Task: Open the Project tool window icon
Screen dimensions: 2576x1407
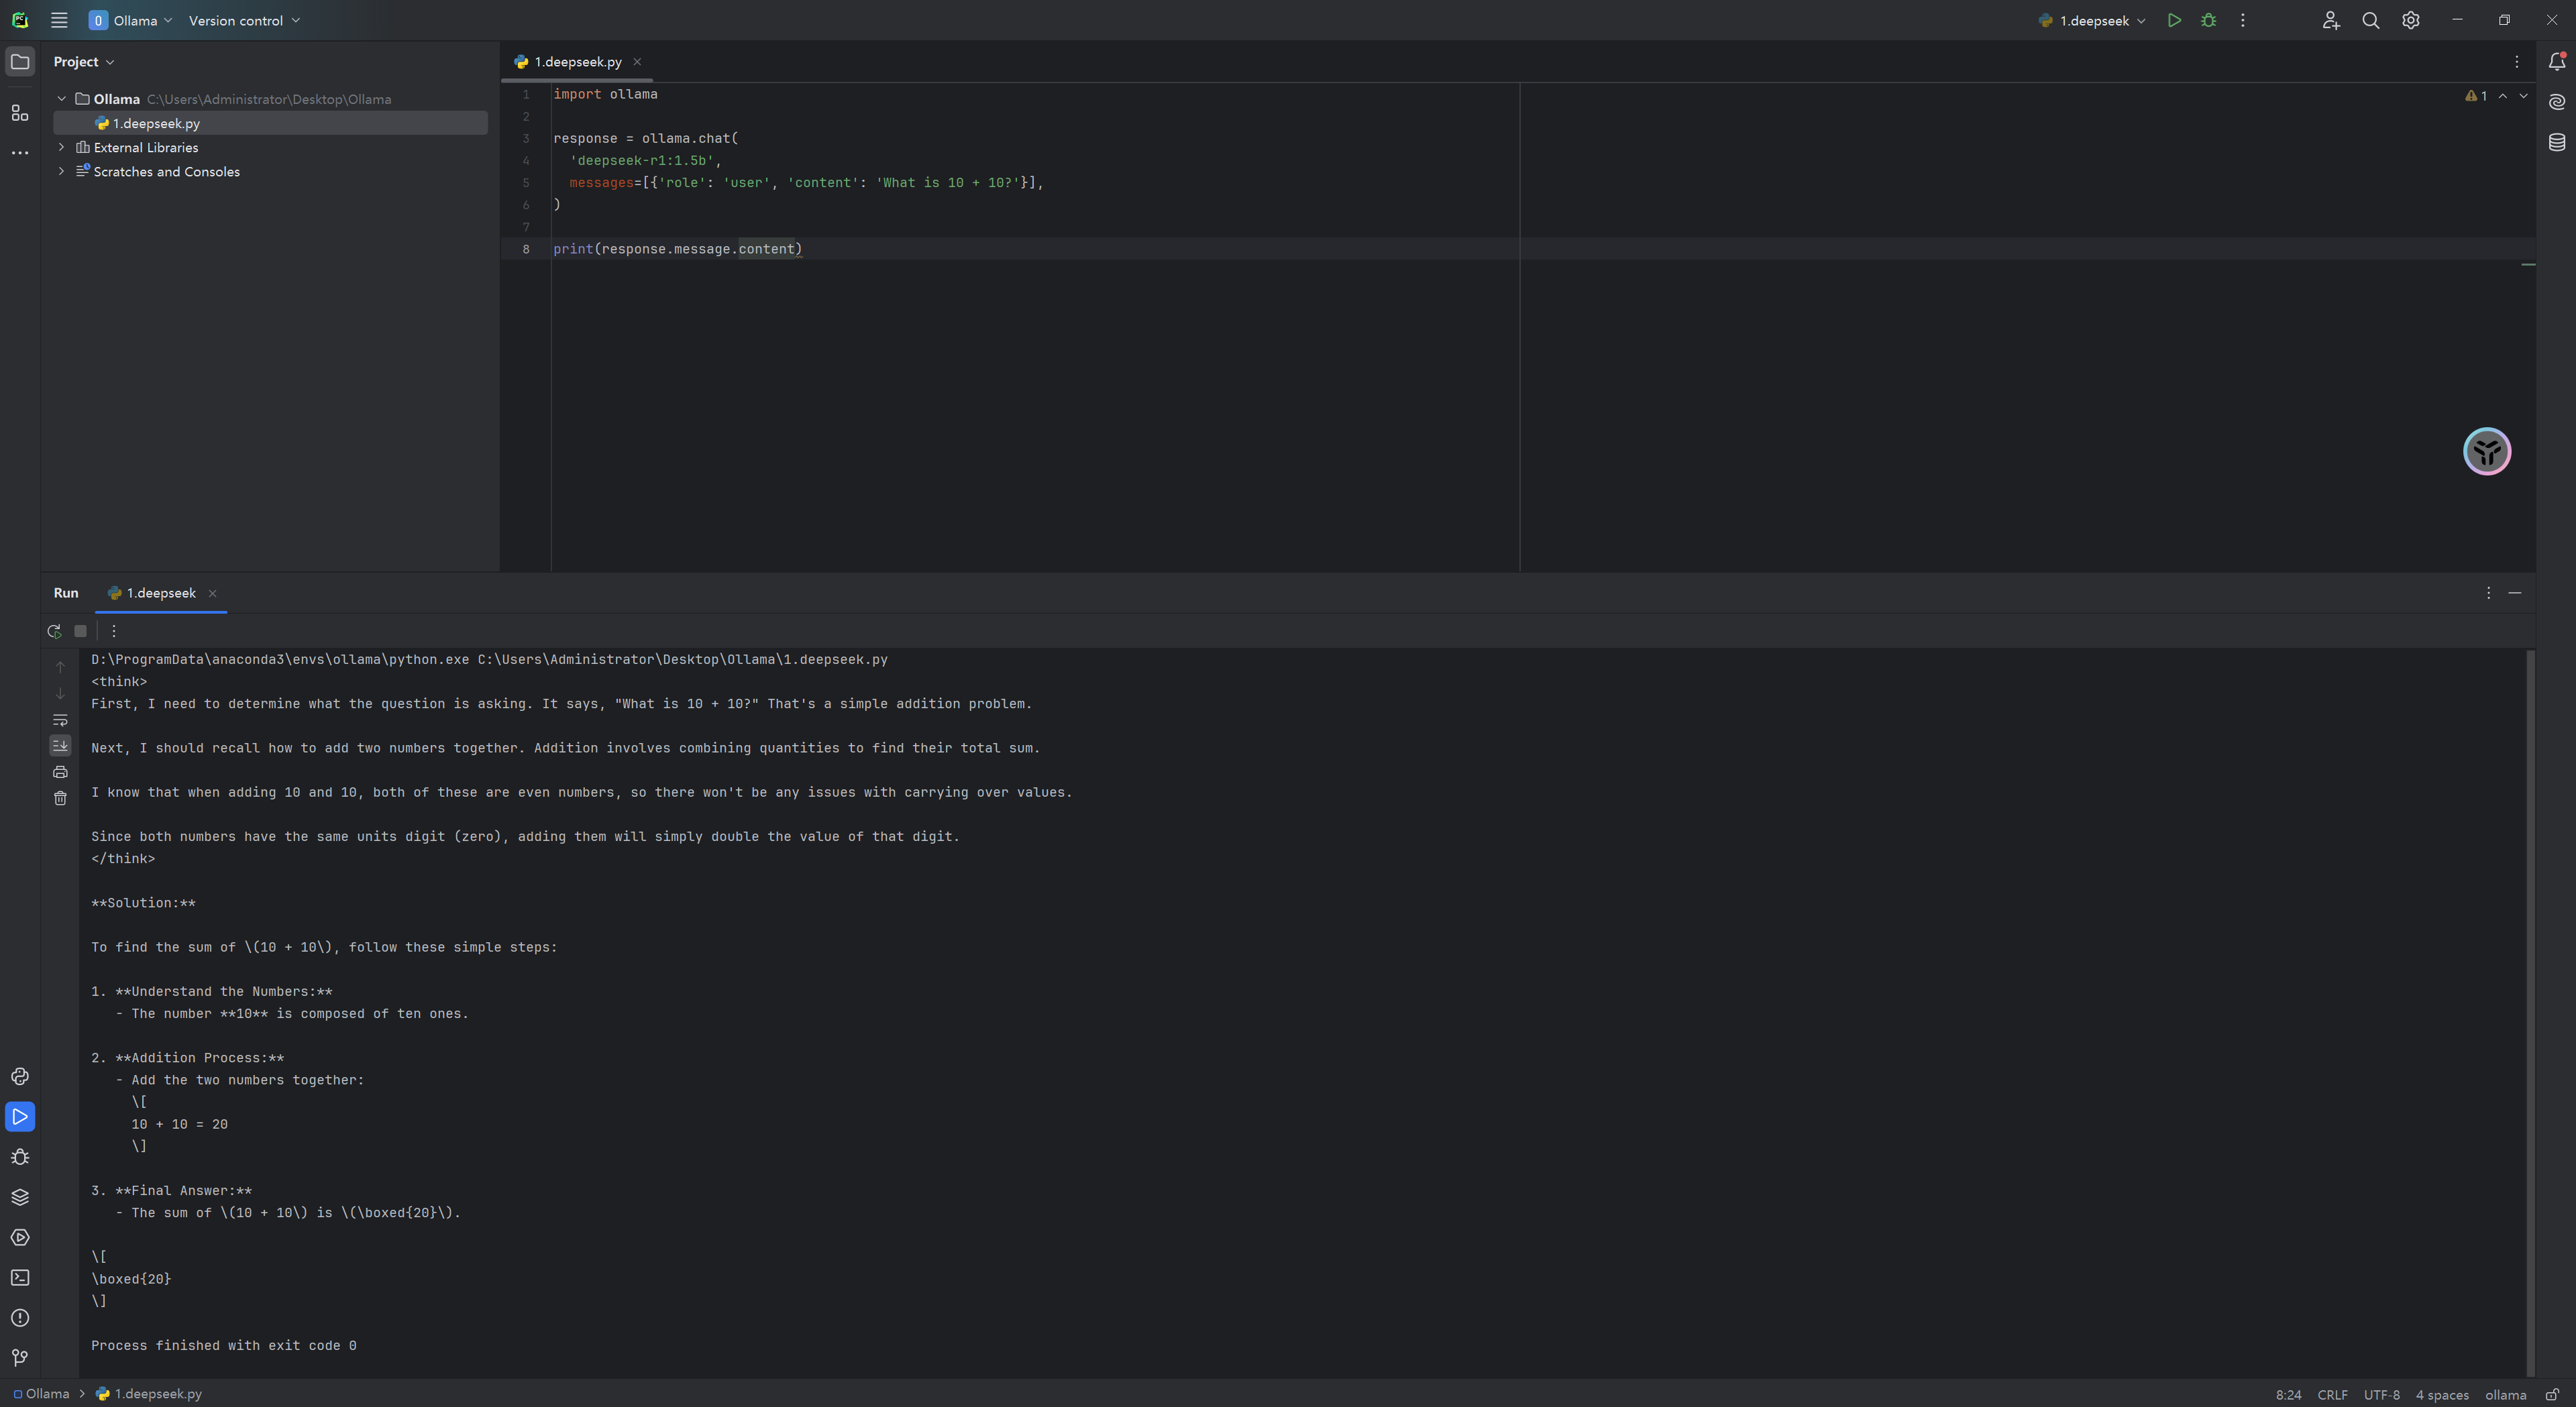Action: pyautogui.click(x=20, y=61)
